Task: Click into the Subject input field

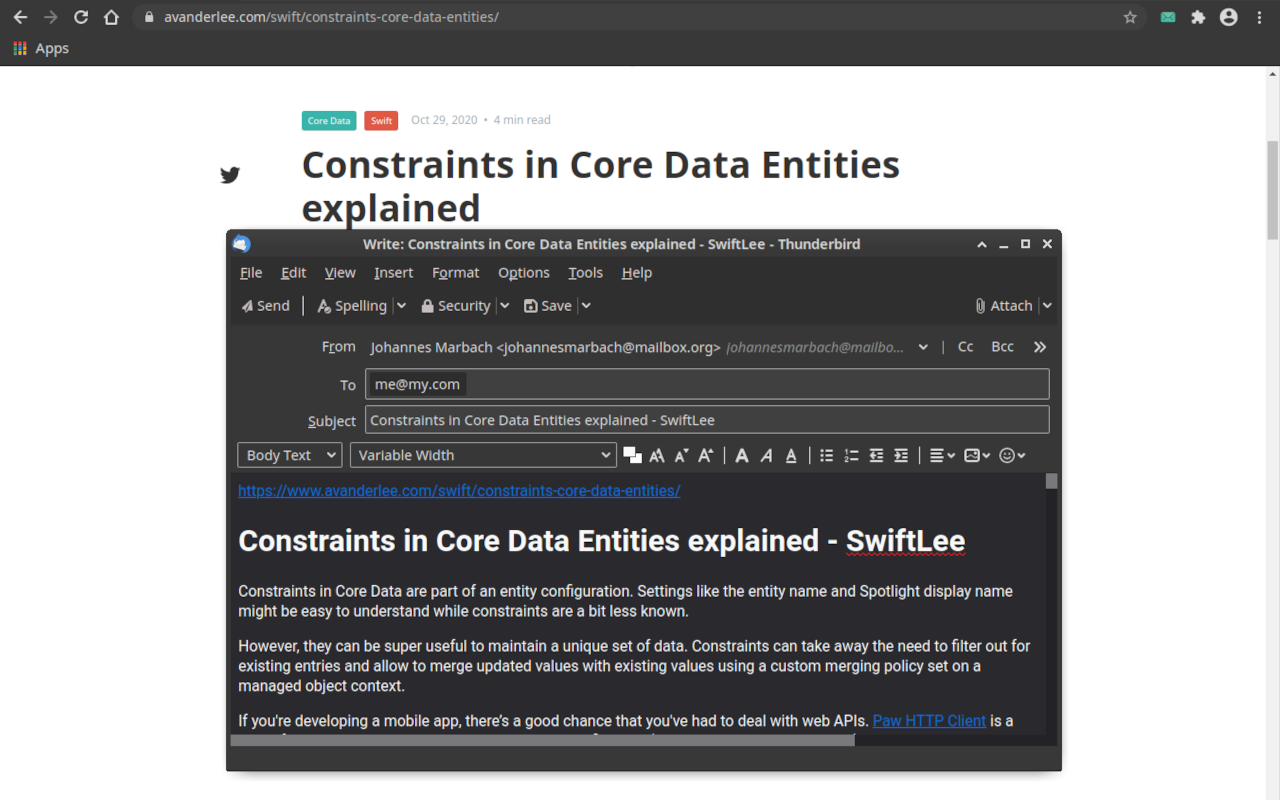Action: [x=706, y=420]
